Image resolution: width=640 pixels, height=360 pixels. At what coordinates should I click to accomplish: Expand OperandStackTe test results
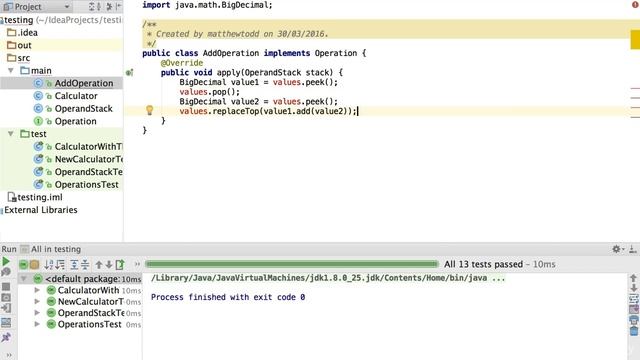pyautogui.click(x=37, y=313)
